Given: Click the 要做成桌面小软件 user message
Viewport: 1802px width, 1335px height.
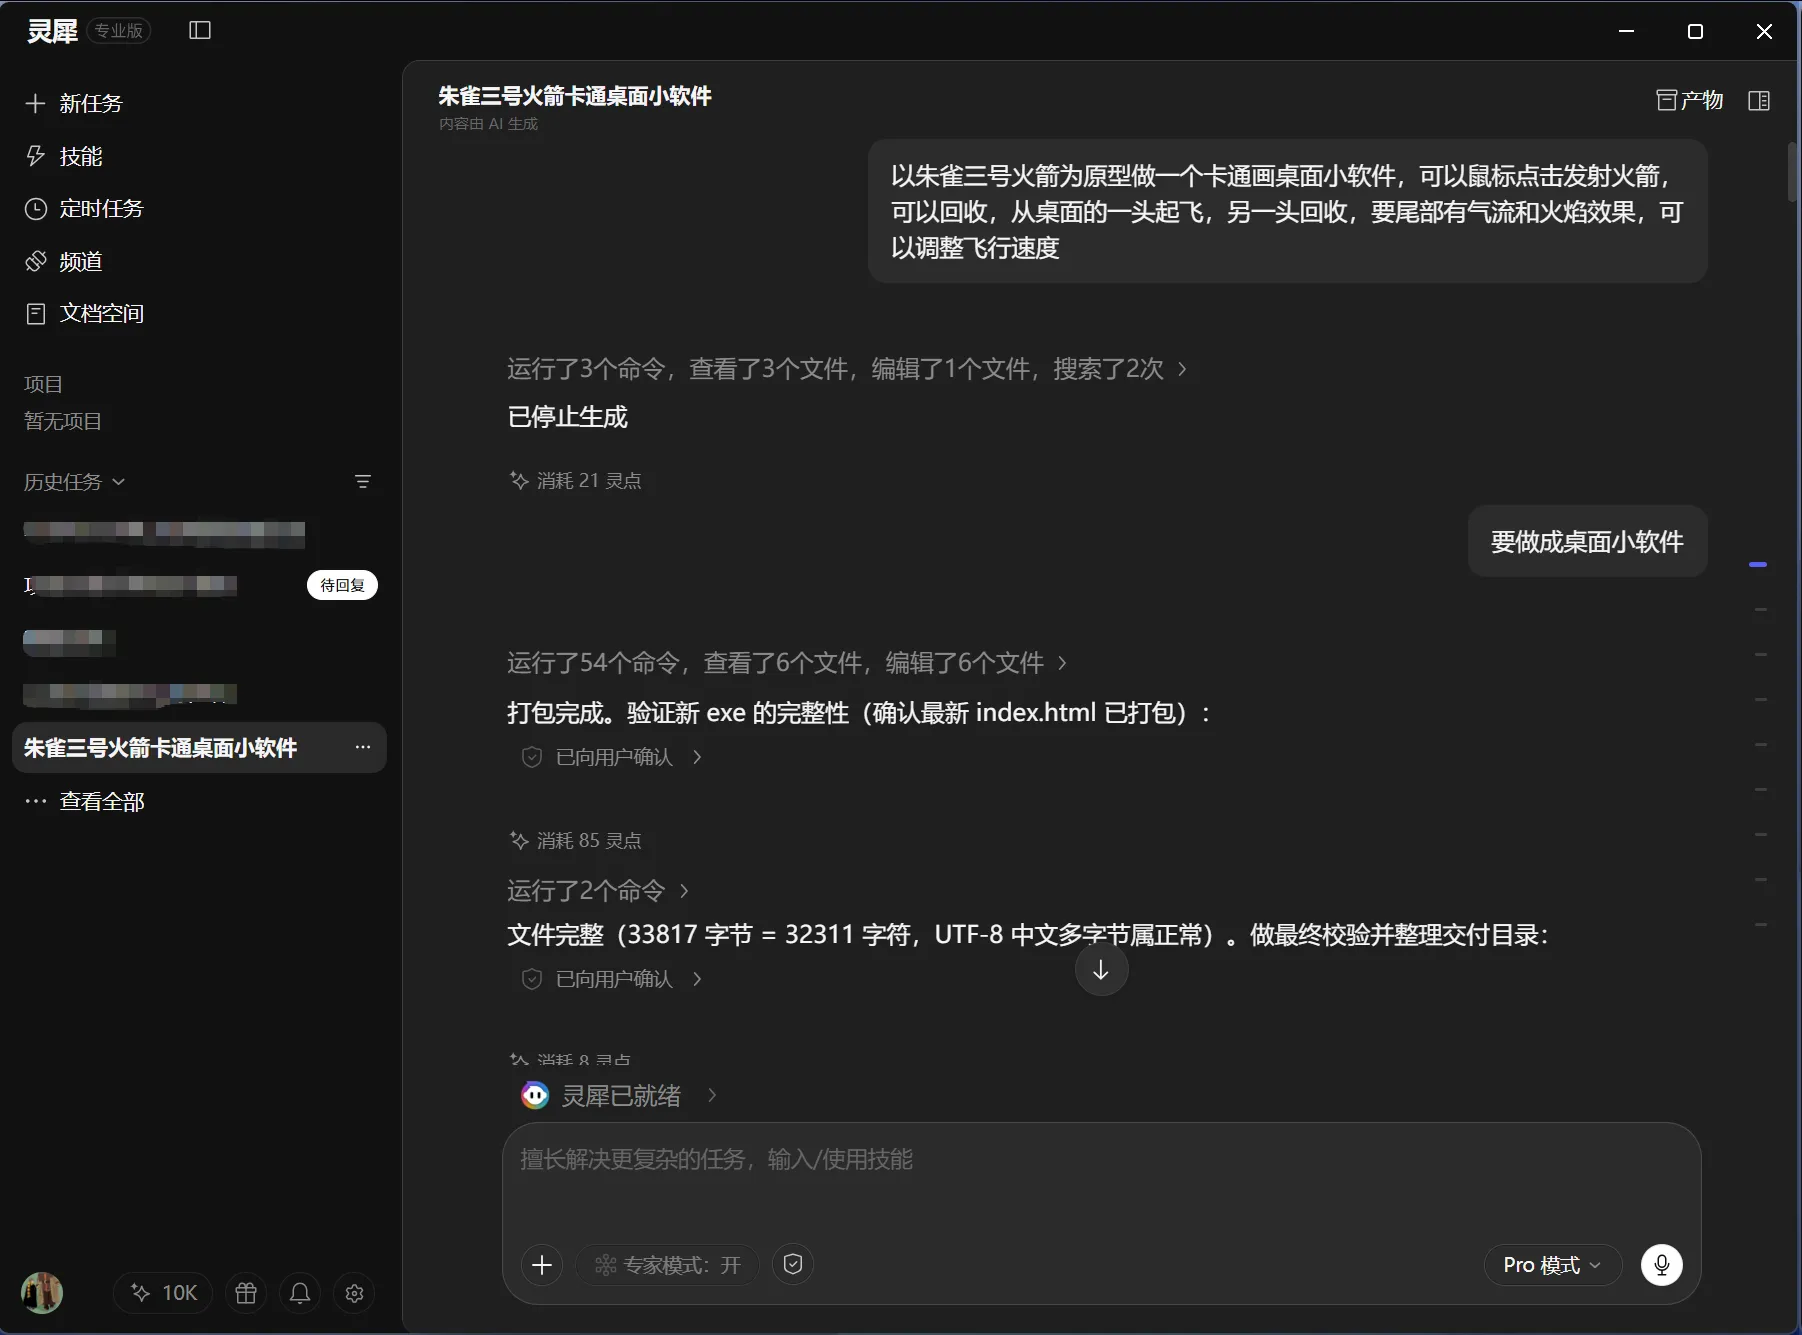Looking at the screenshot, I should 1587,541.
